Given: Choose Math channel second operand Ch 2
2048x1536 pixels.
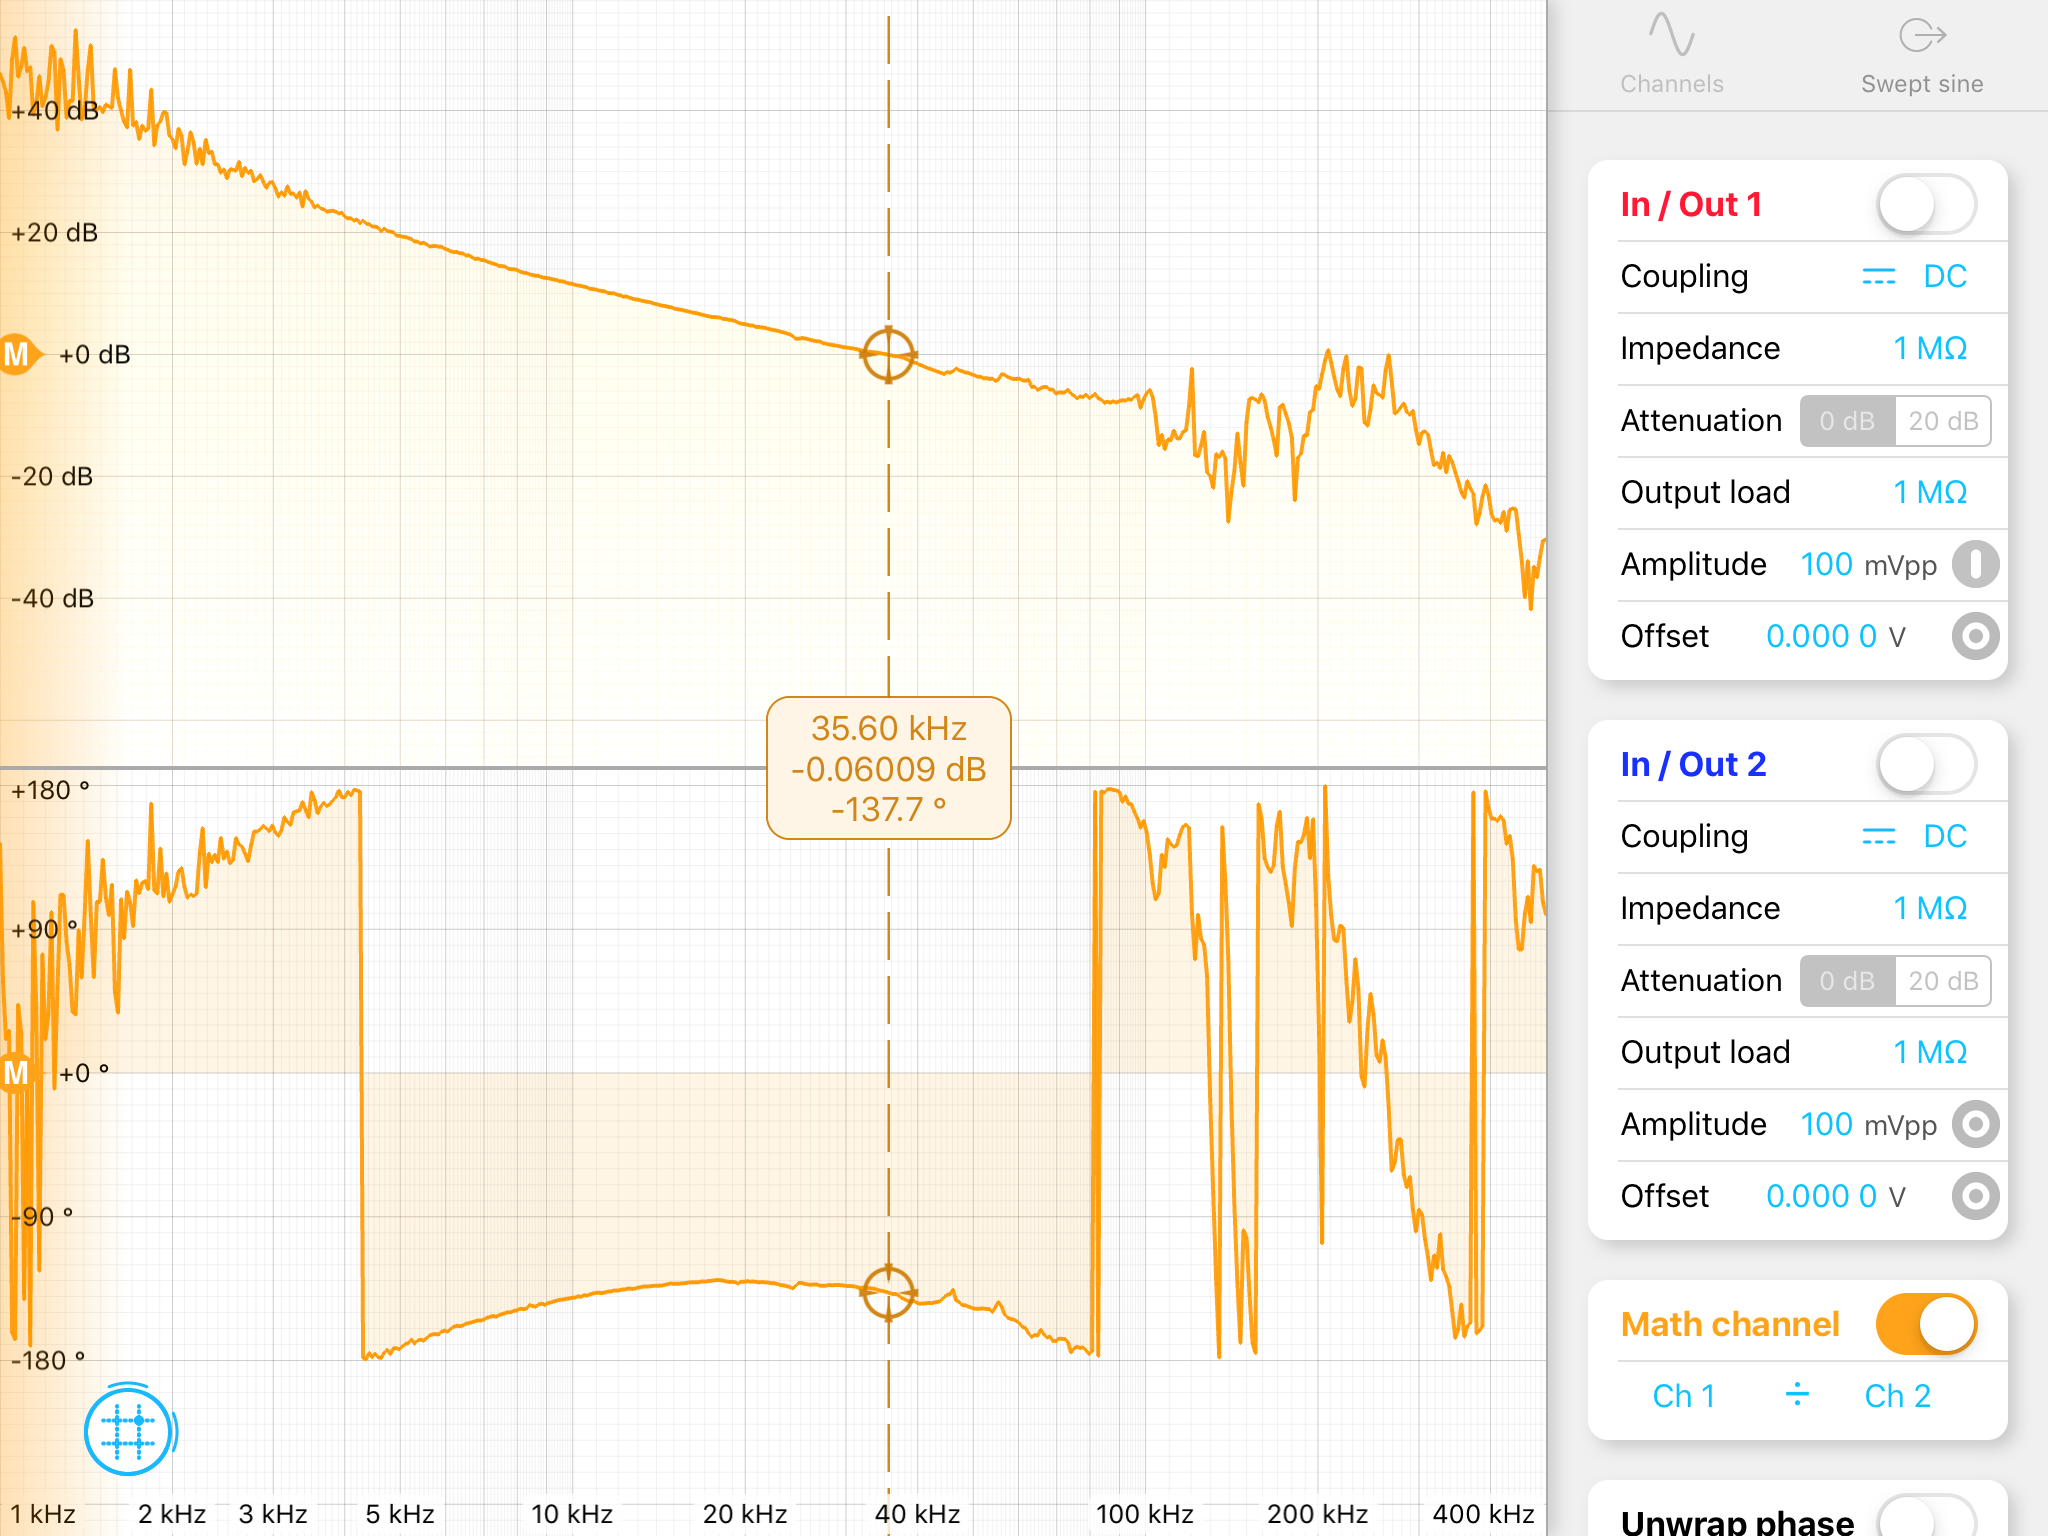Looking at the screenshot, I should tap(1897, 1395).
